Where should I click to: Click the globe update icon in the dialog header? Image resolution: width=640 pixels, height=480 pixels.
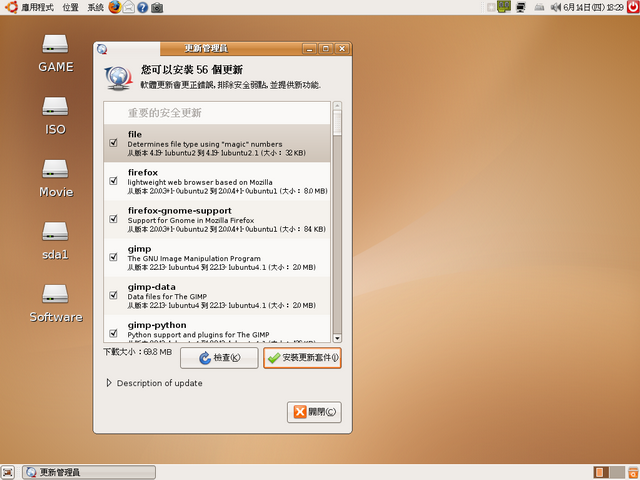[118, 78]
